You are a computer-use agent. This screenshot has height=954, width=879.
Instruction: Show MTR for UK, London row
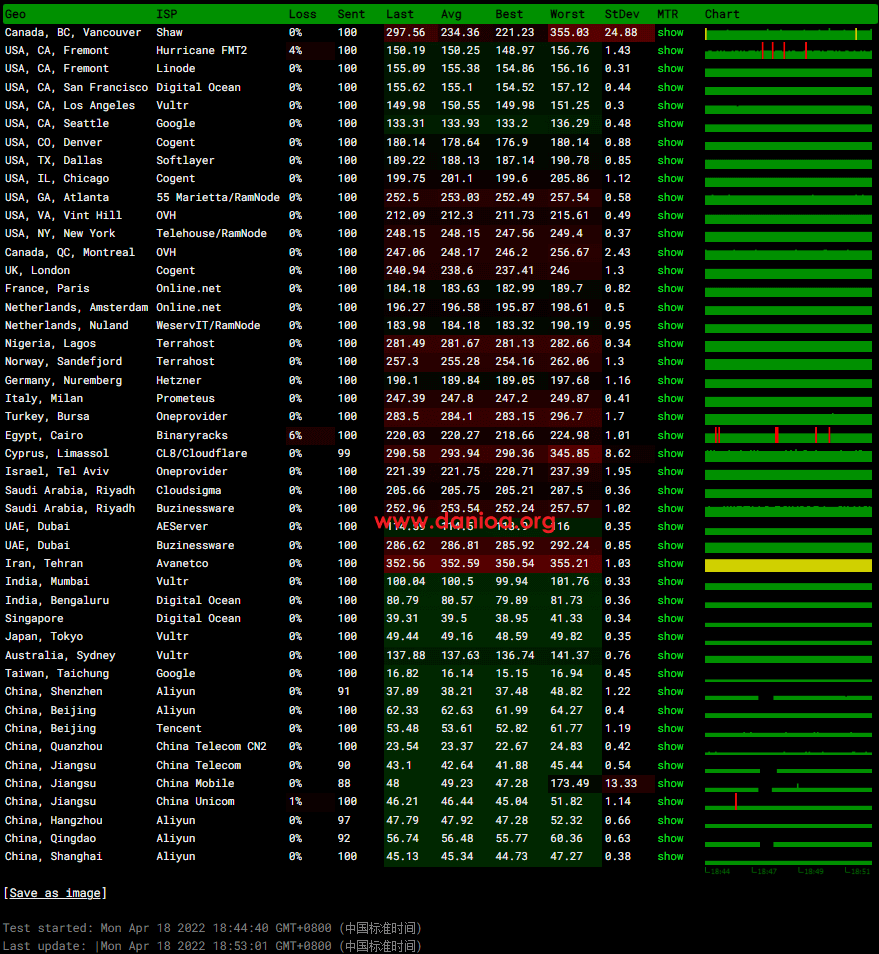tap(670, 270)
